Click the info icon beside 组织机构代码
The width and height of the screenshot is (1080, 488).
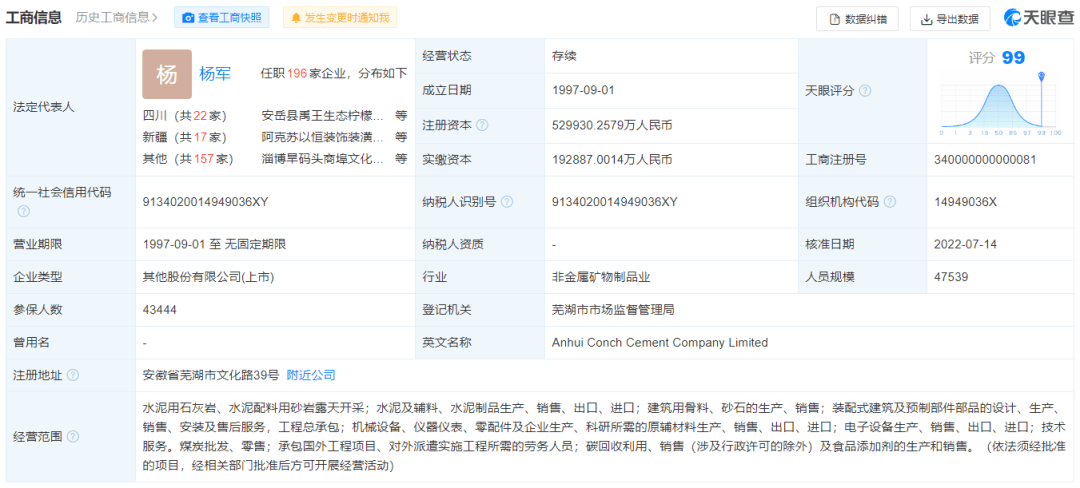890,202
